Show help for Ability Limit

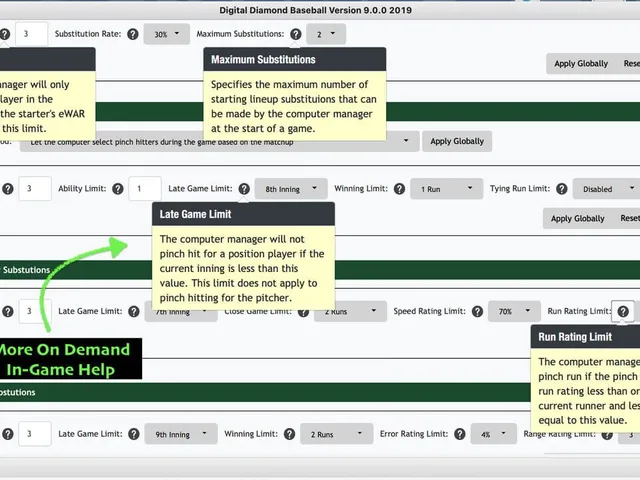click(118, 189)
